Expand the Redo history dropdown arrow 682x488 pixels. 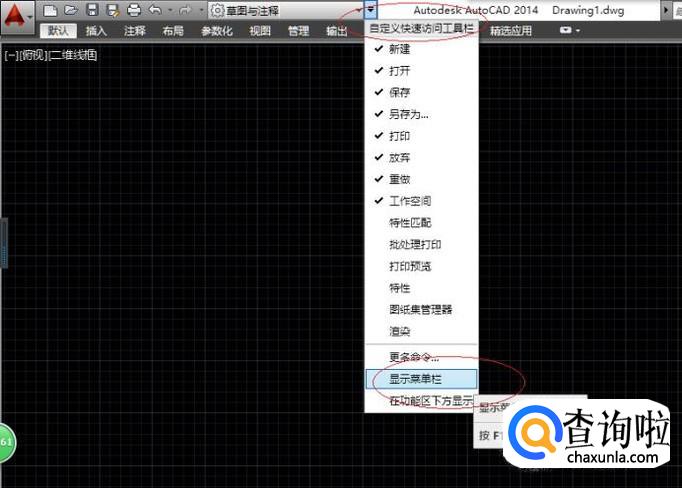tap(201, 10)
